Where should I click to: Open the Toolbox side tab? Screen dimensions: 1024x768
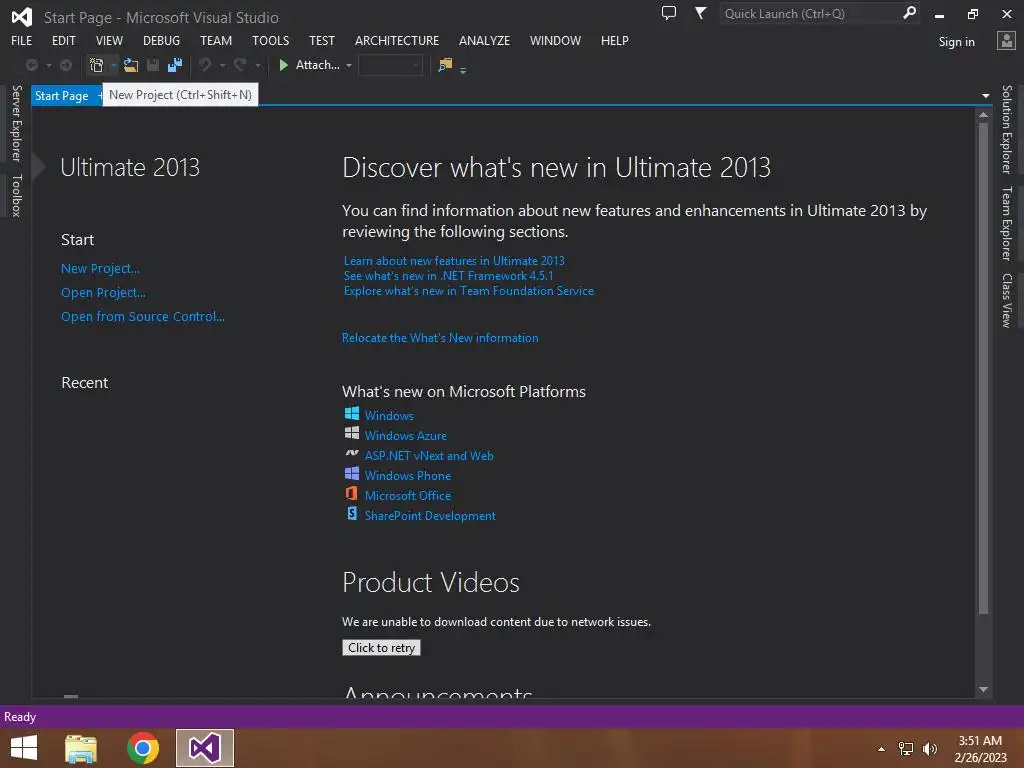pyautogui.click(x=17, y=196)
